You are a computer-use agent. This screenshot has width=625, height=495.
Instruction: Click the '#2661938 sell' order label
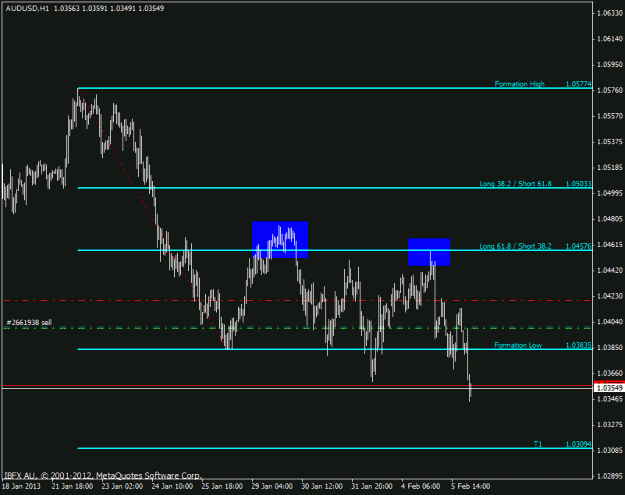point(29,322)
